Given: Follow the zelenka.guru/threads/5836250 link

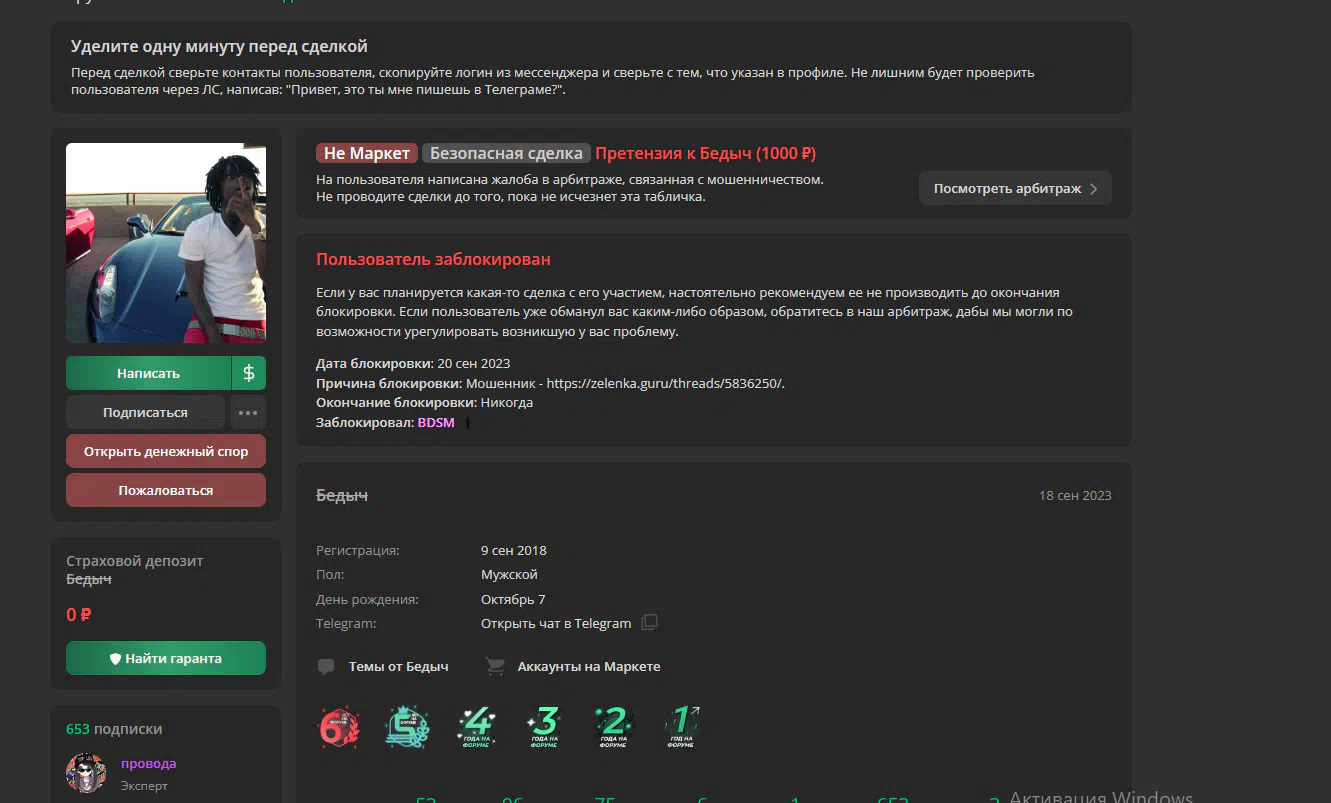Looking at the screenshot, I should pos(665,383).
